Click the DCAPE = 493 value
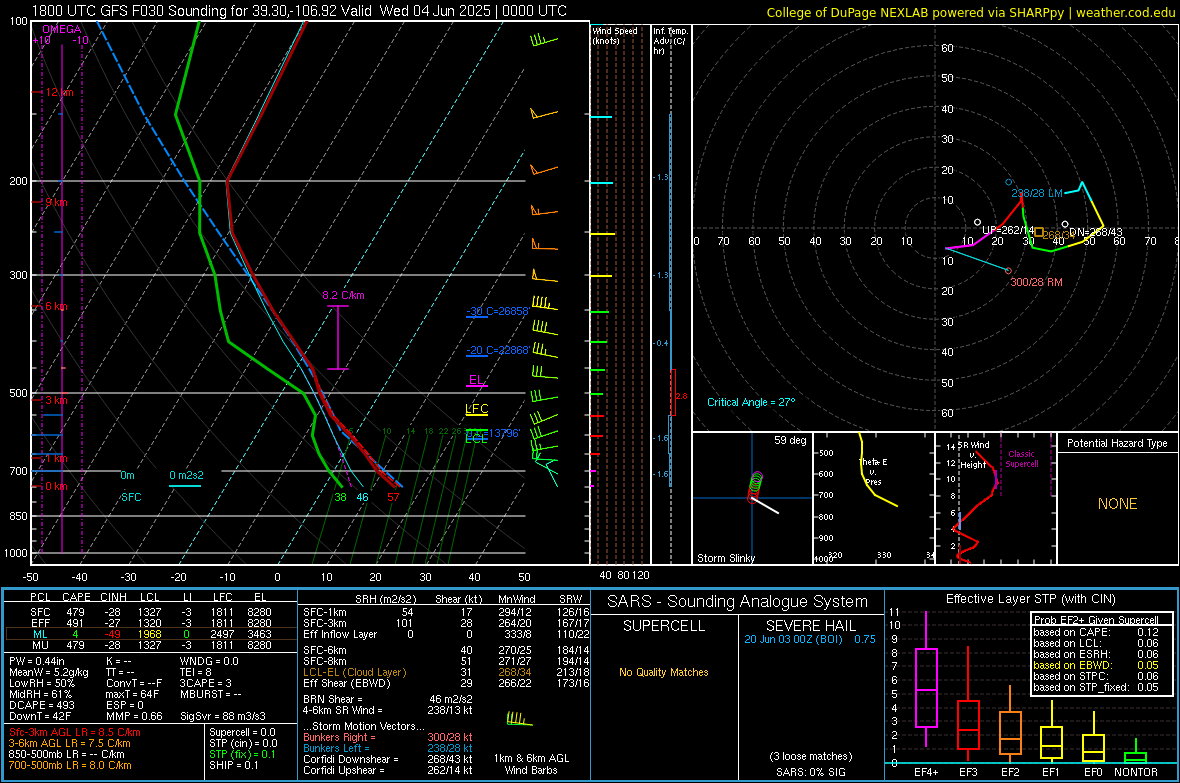 coord(41,705)
